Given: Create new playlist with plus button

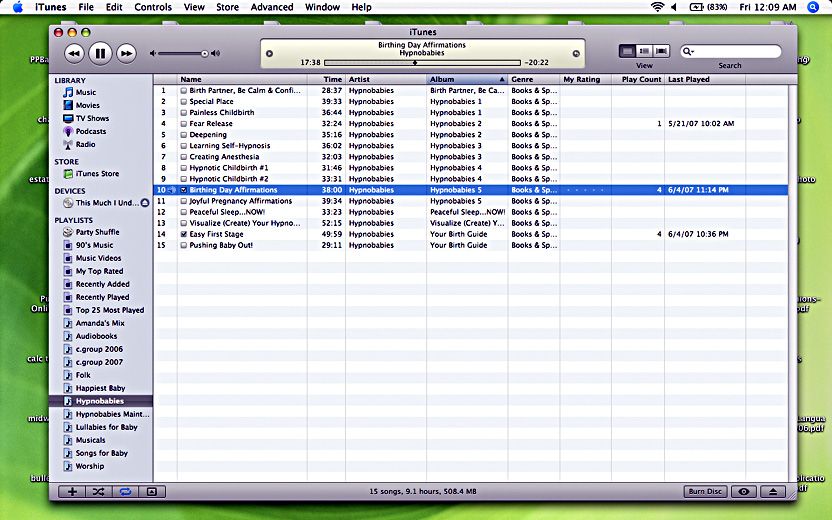Looking at the screenshot, I should point(72,492).
